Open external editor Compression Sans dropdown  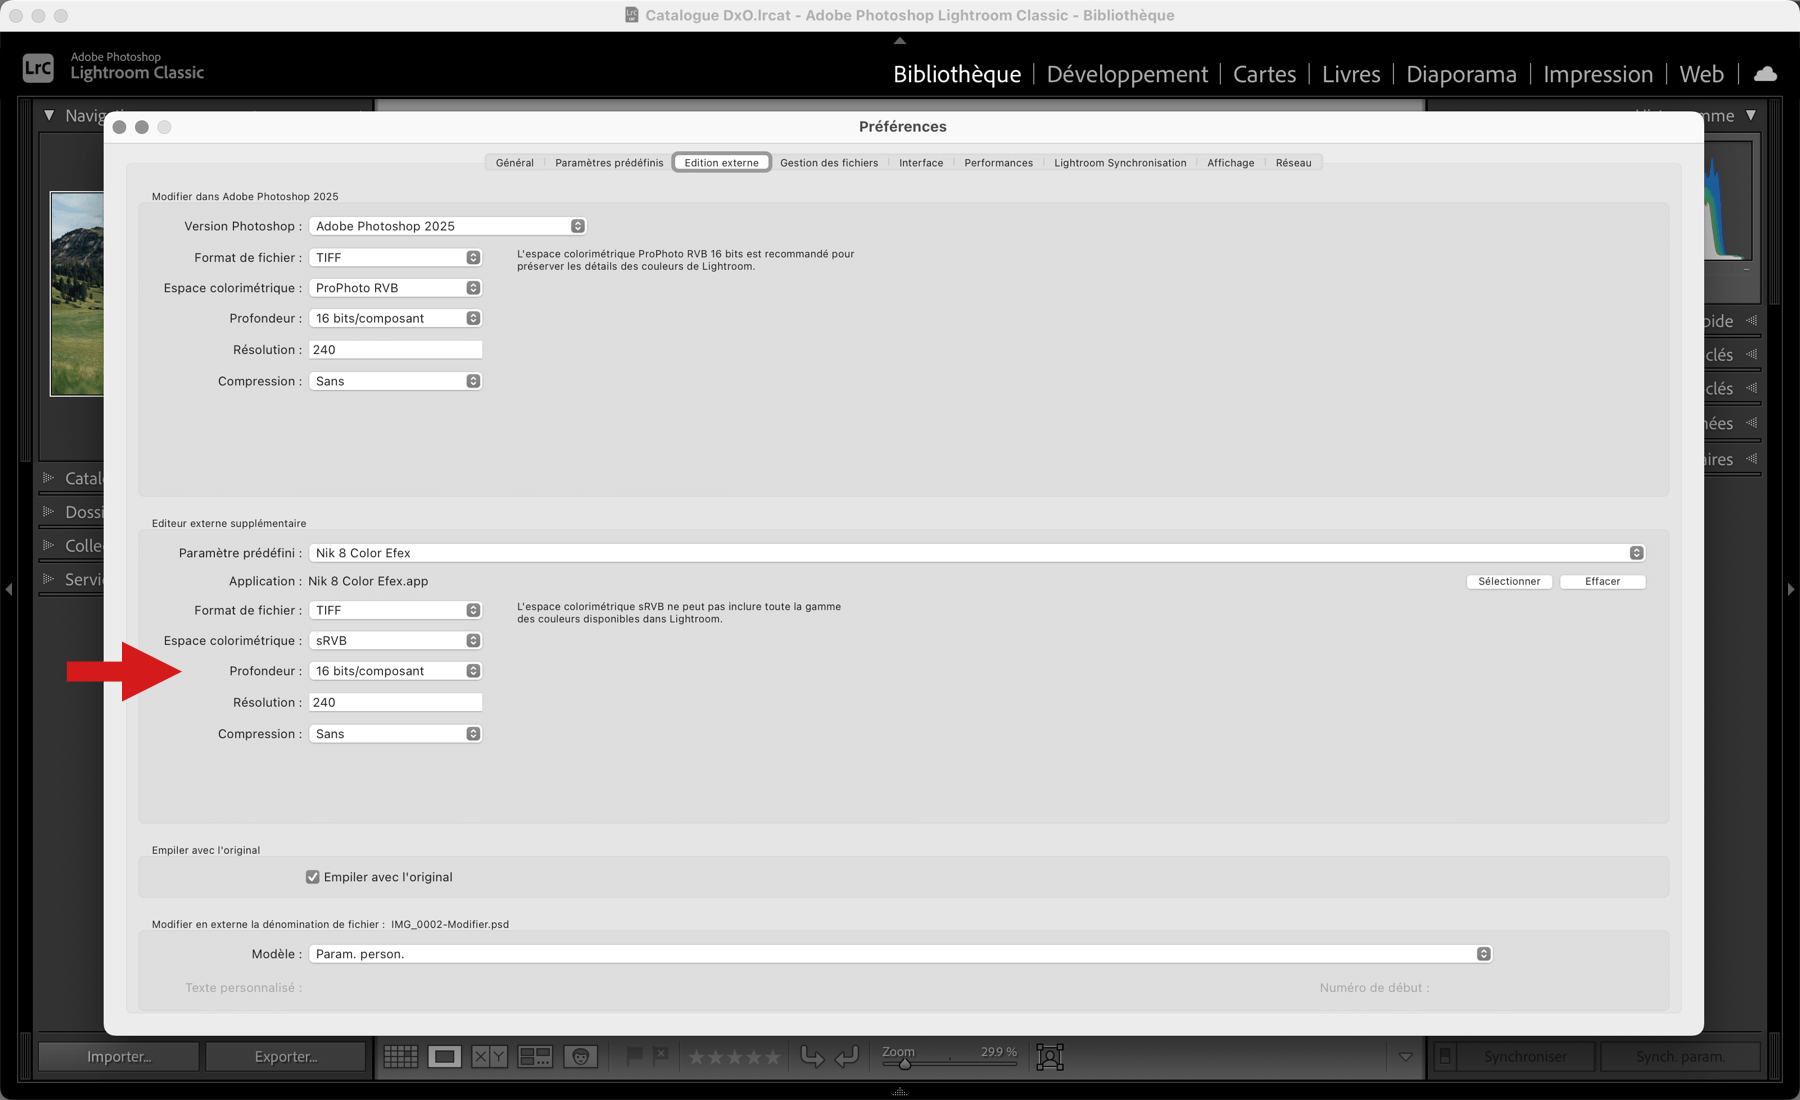coord(395,734)
